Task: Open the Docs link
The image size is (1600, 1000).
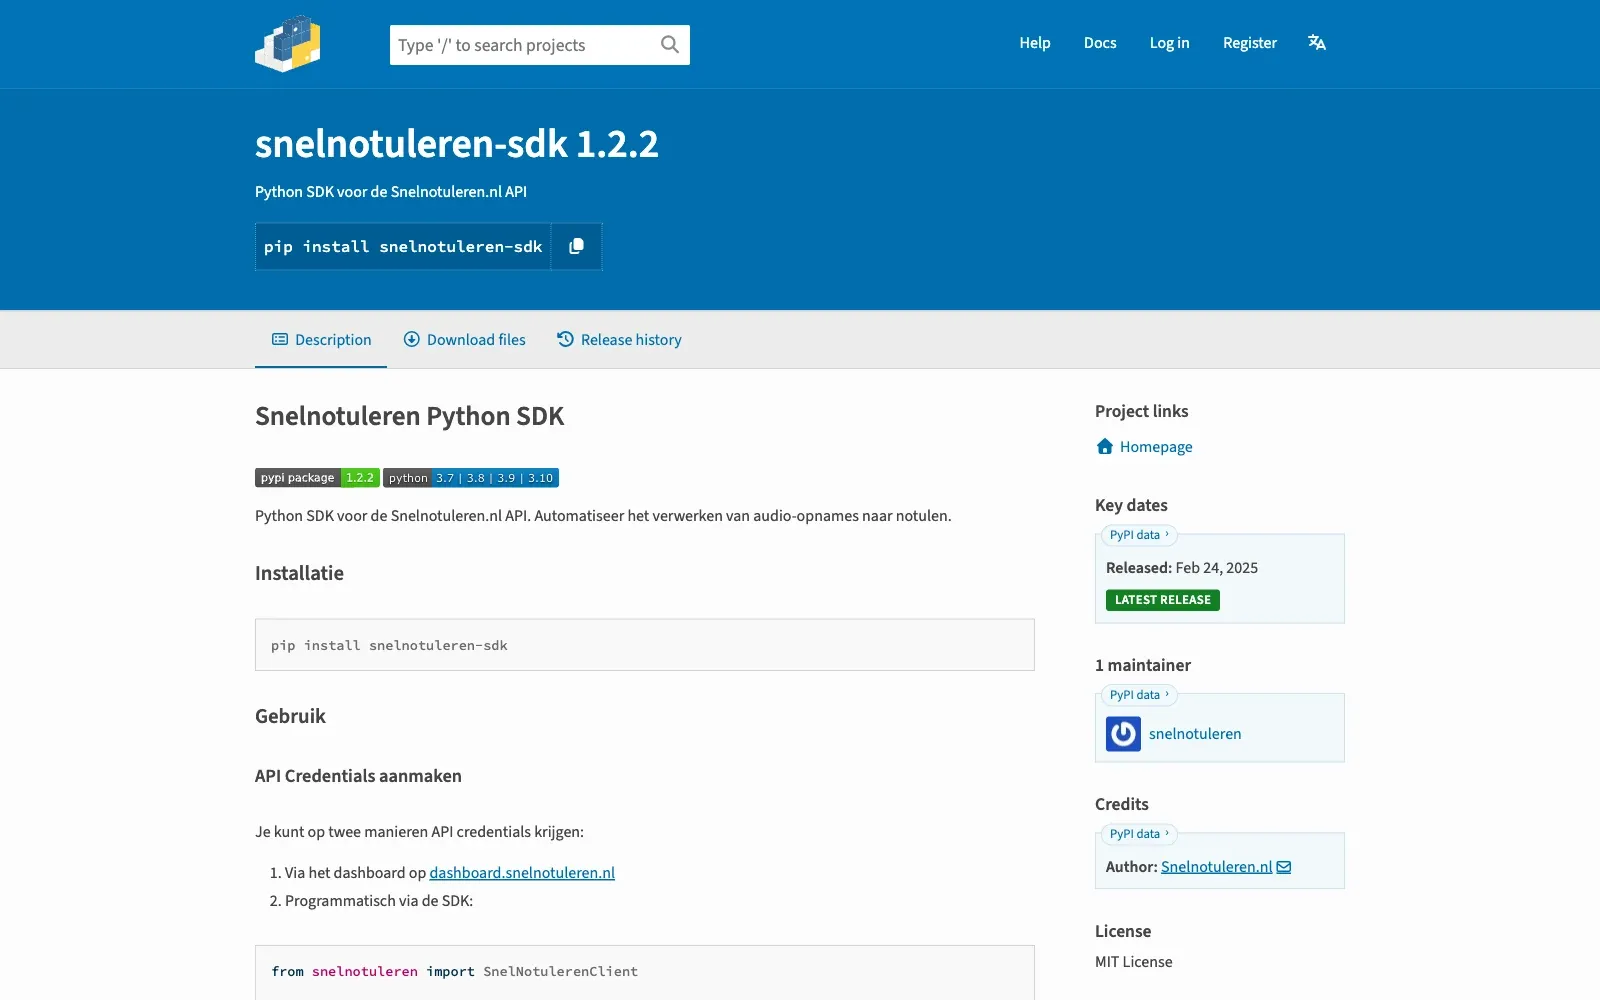Action: point(1100,43)
